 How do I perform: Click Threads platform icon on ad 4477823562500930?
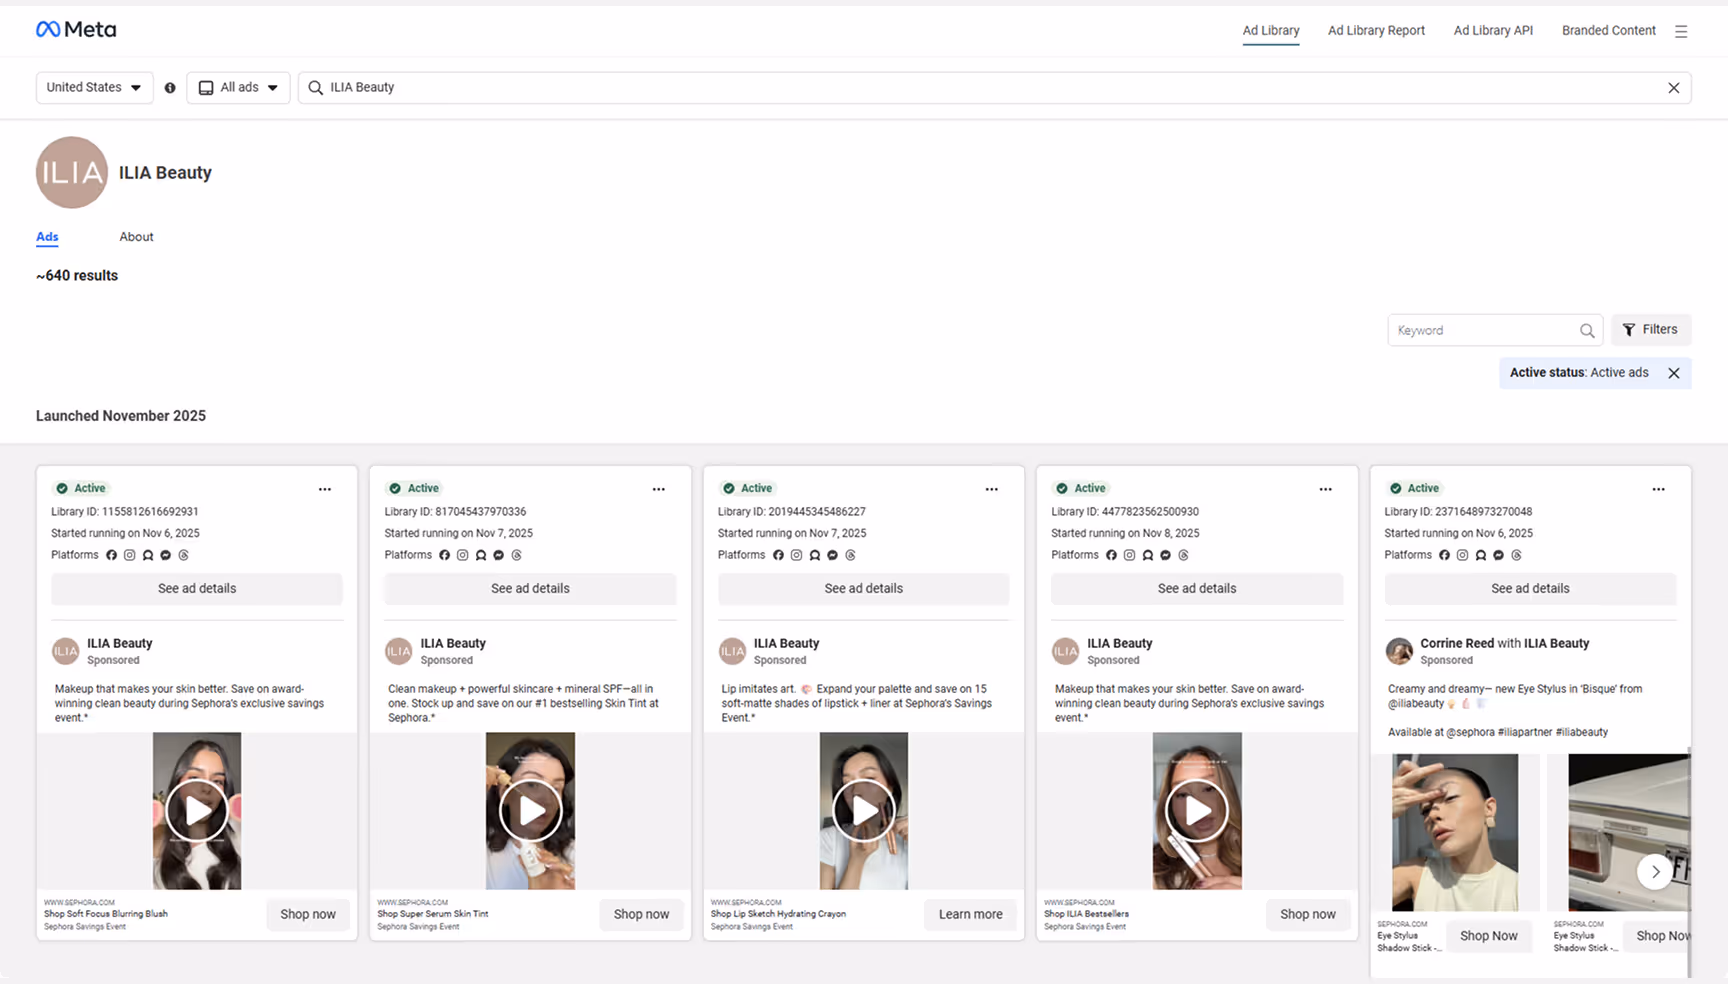1183,555
